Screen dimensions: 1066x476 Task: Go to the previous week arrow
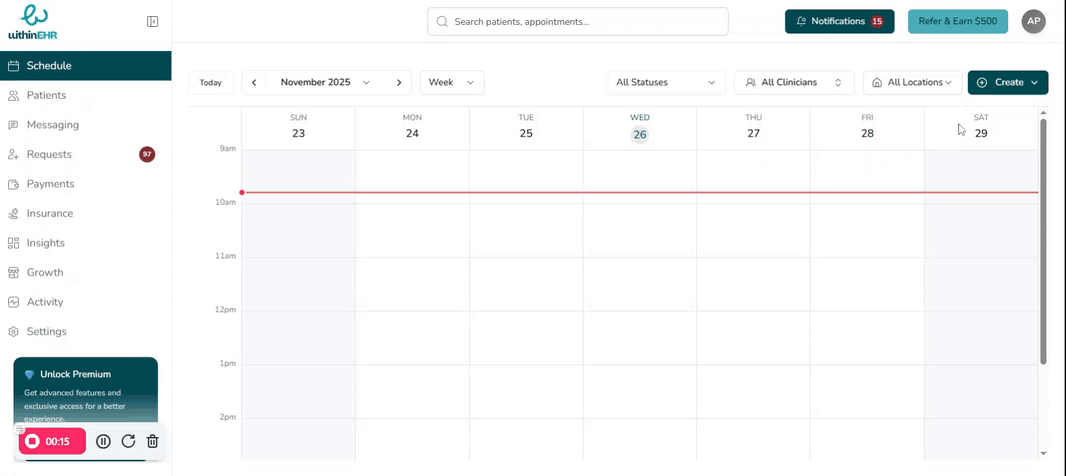255,82
